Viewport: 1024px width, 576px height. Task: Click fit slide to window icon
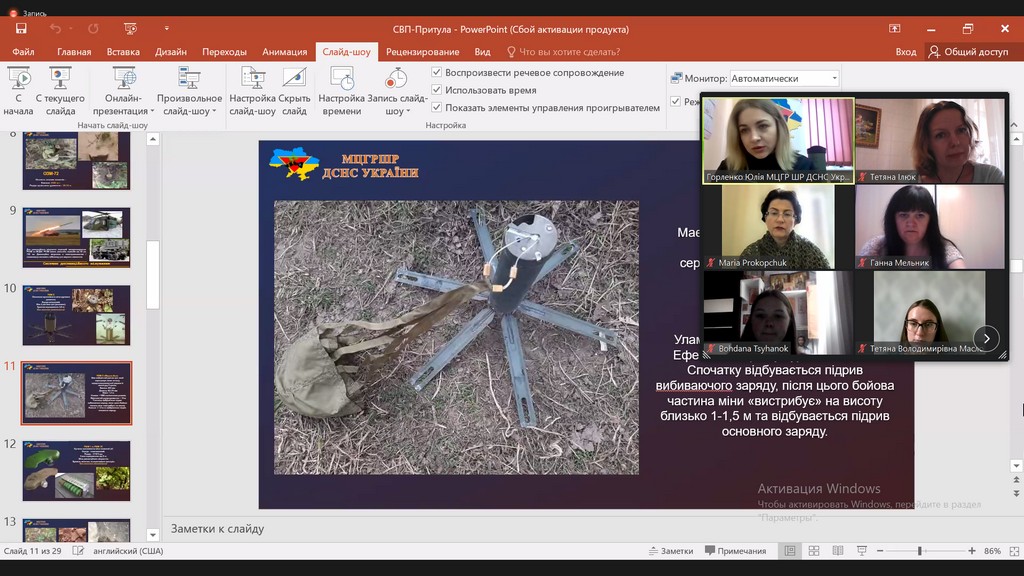1012,551
